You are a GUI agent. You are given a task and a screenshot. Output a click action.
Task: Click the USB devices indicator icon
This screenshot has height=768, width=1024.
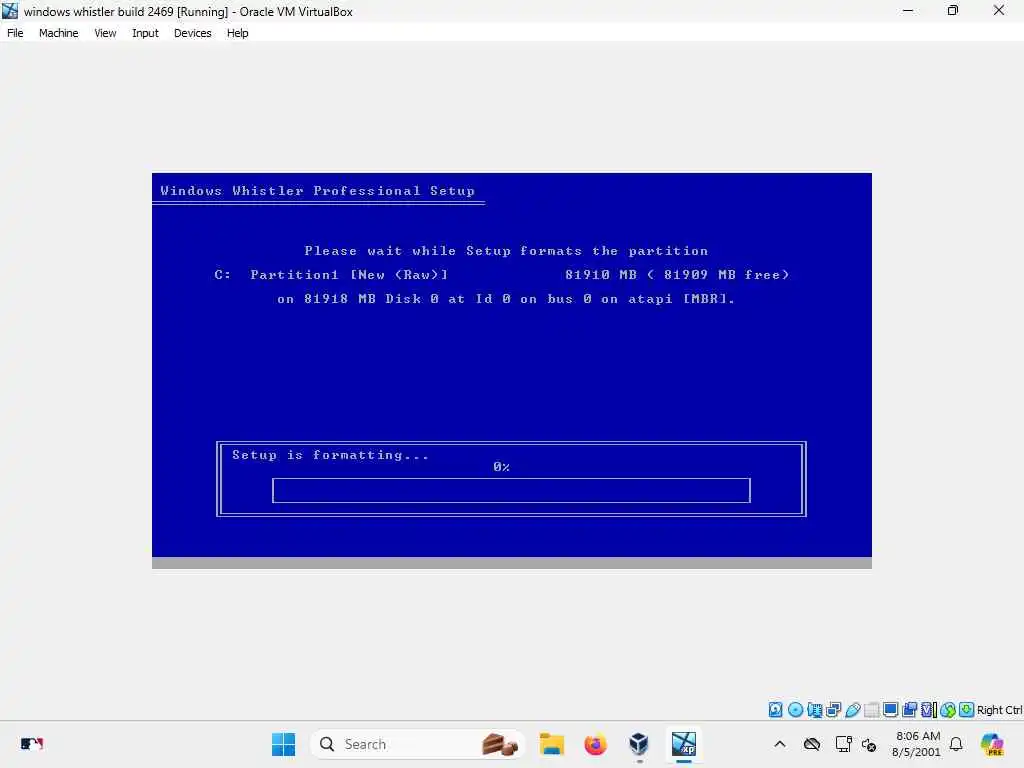pyautogui.click(x=853, y=710)
